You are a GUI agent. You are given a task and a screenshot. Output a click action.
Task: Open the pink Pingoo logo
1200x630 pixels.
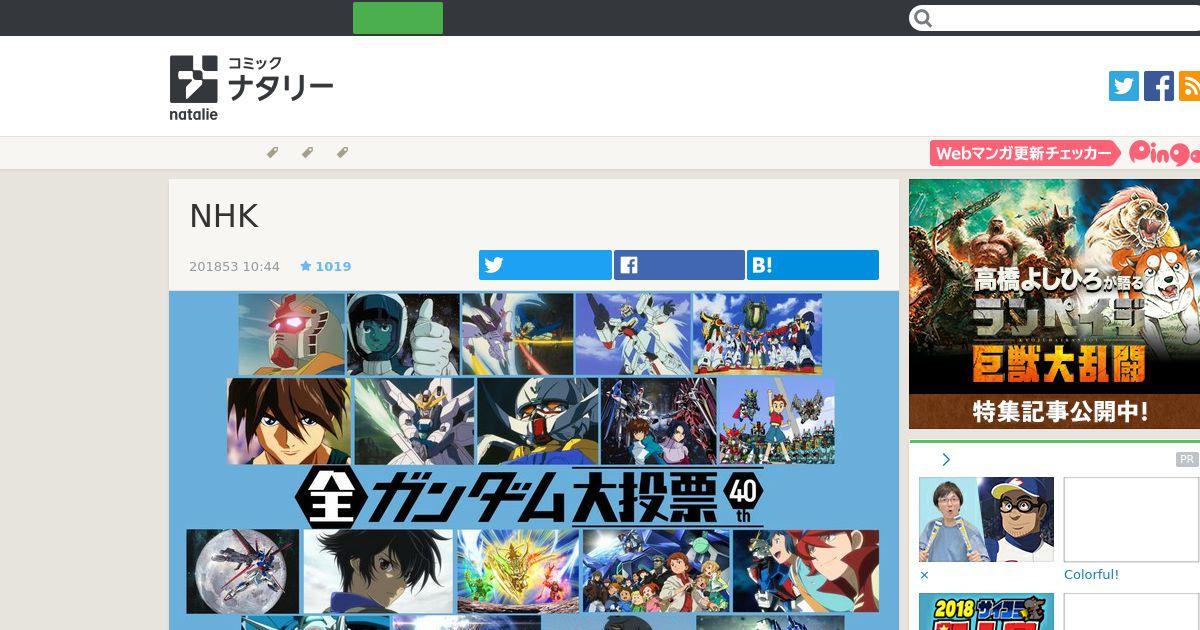(x=1164, y=153)
